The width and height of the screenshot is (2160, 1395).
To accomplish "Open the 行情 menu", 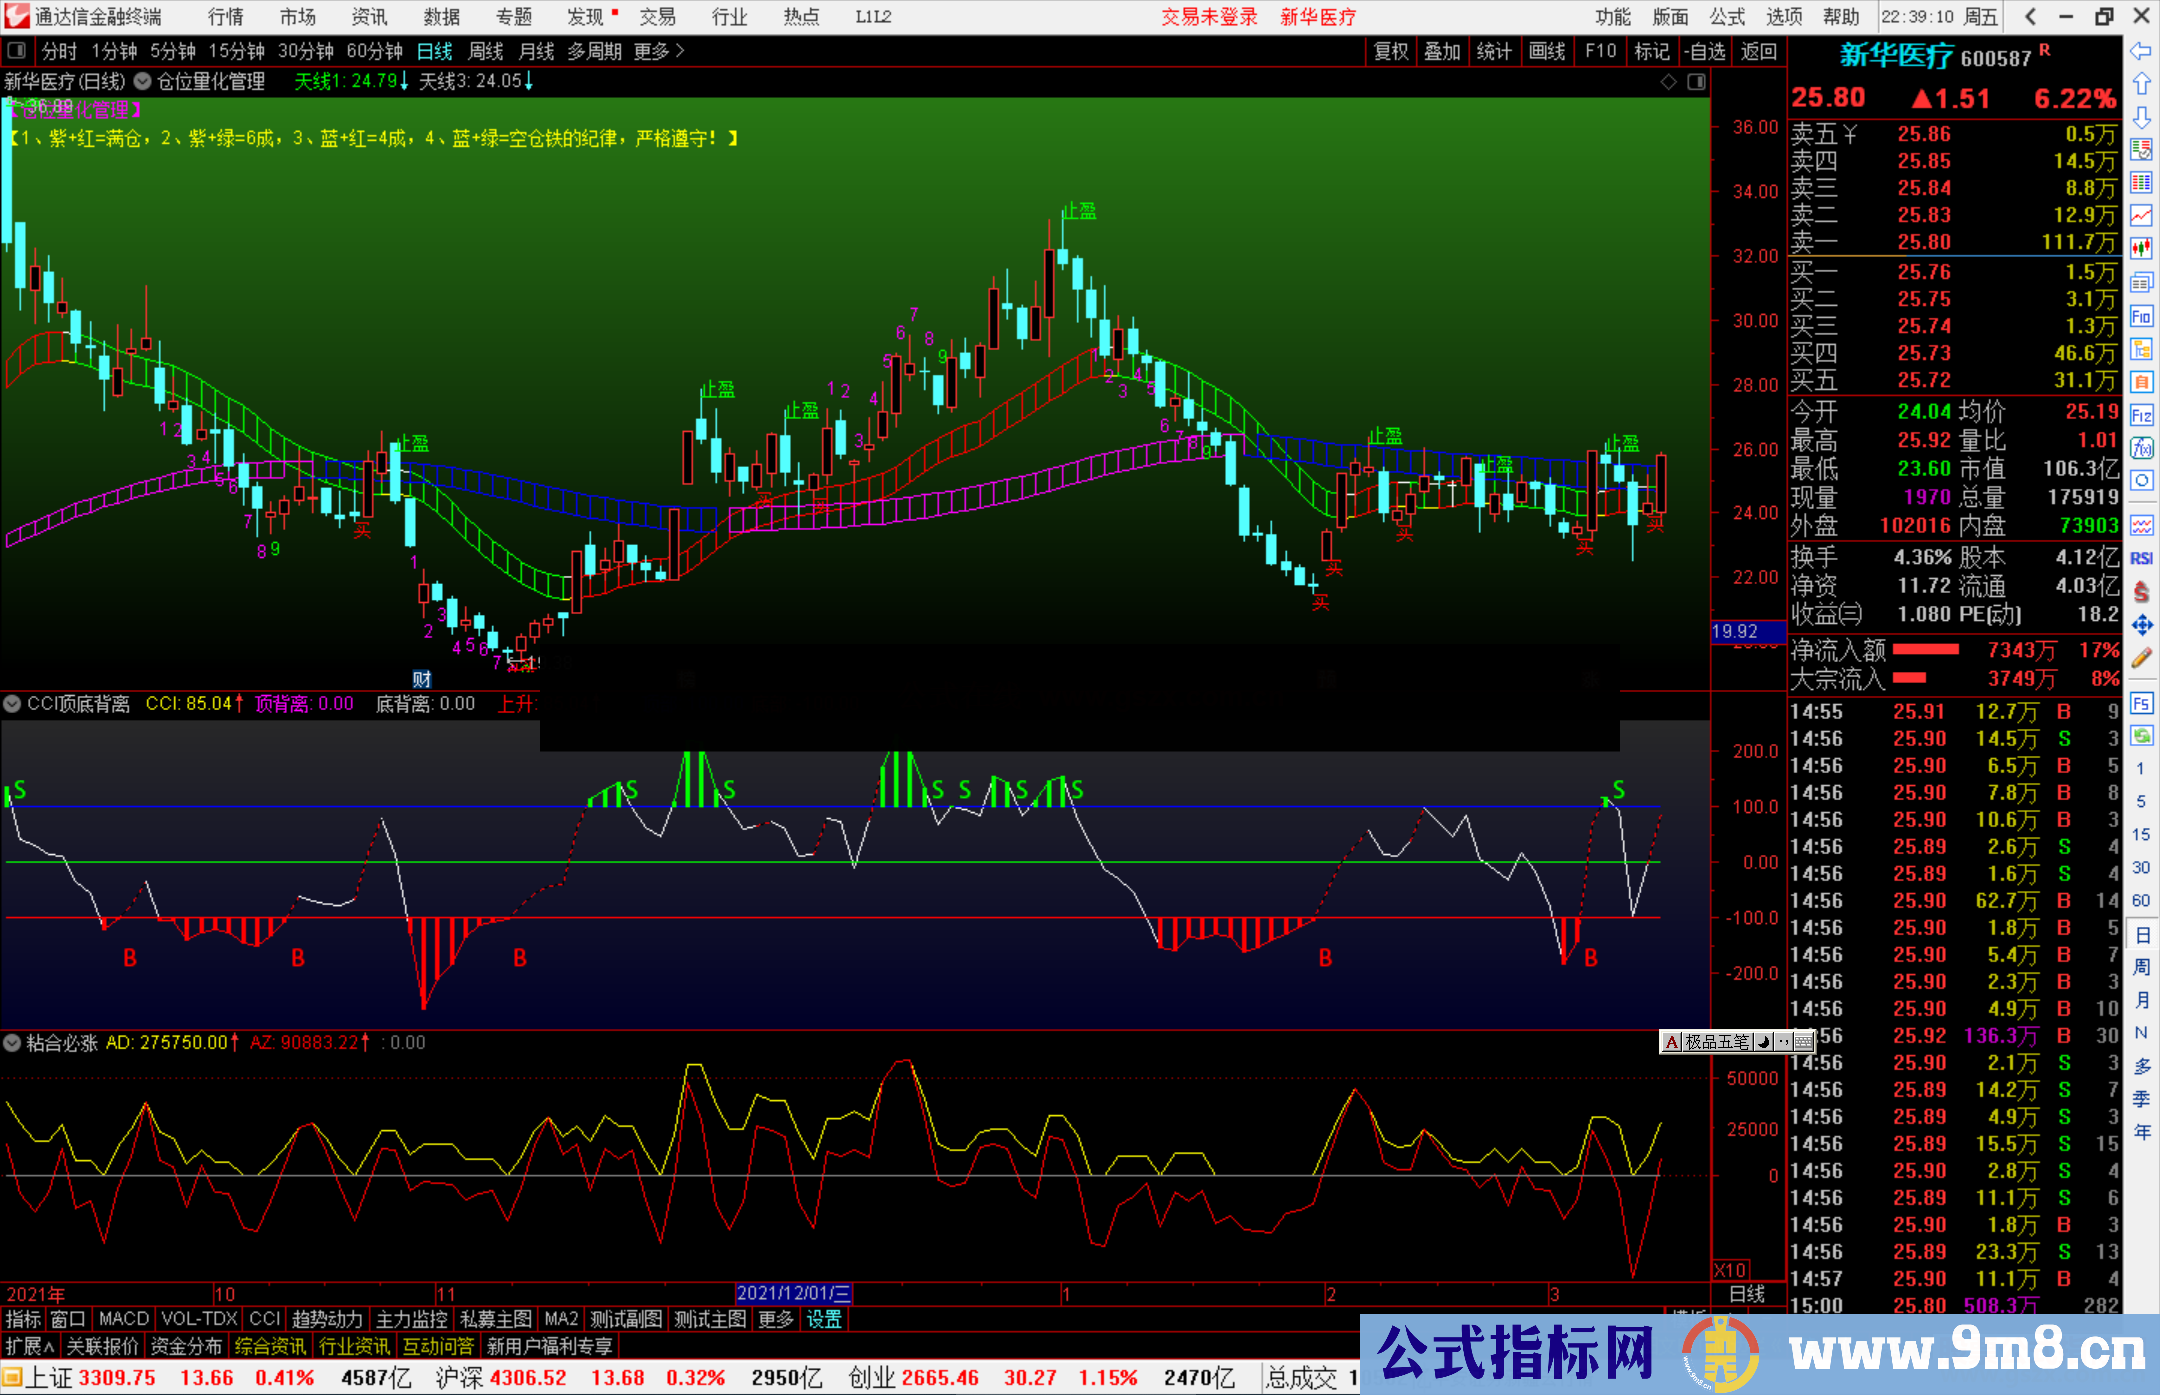I will click(x=226, y=17).
